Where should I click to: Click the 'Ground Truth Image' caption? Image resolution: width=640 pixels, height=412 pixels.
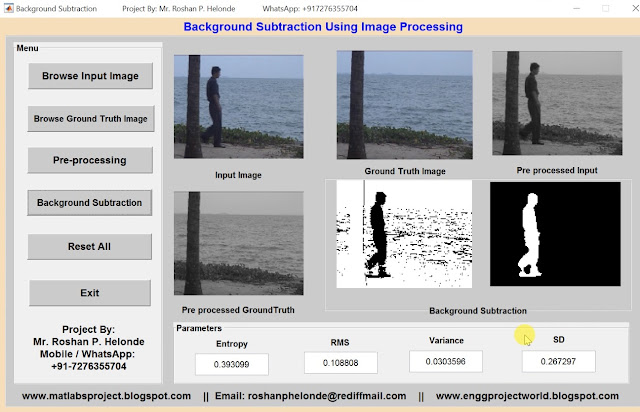pyautogui.click(x=405, y=171)
